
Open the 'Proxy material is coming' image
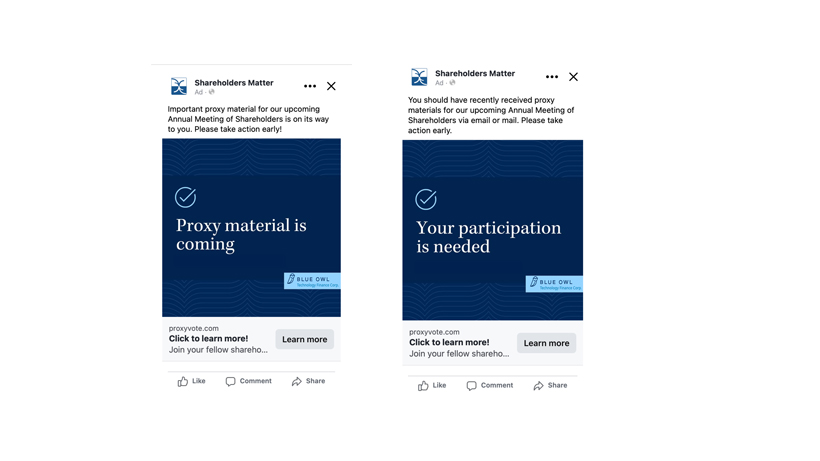point(252,227)
